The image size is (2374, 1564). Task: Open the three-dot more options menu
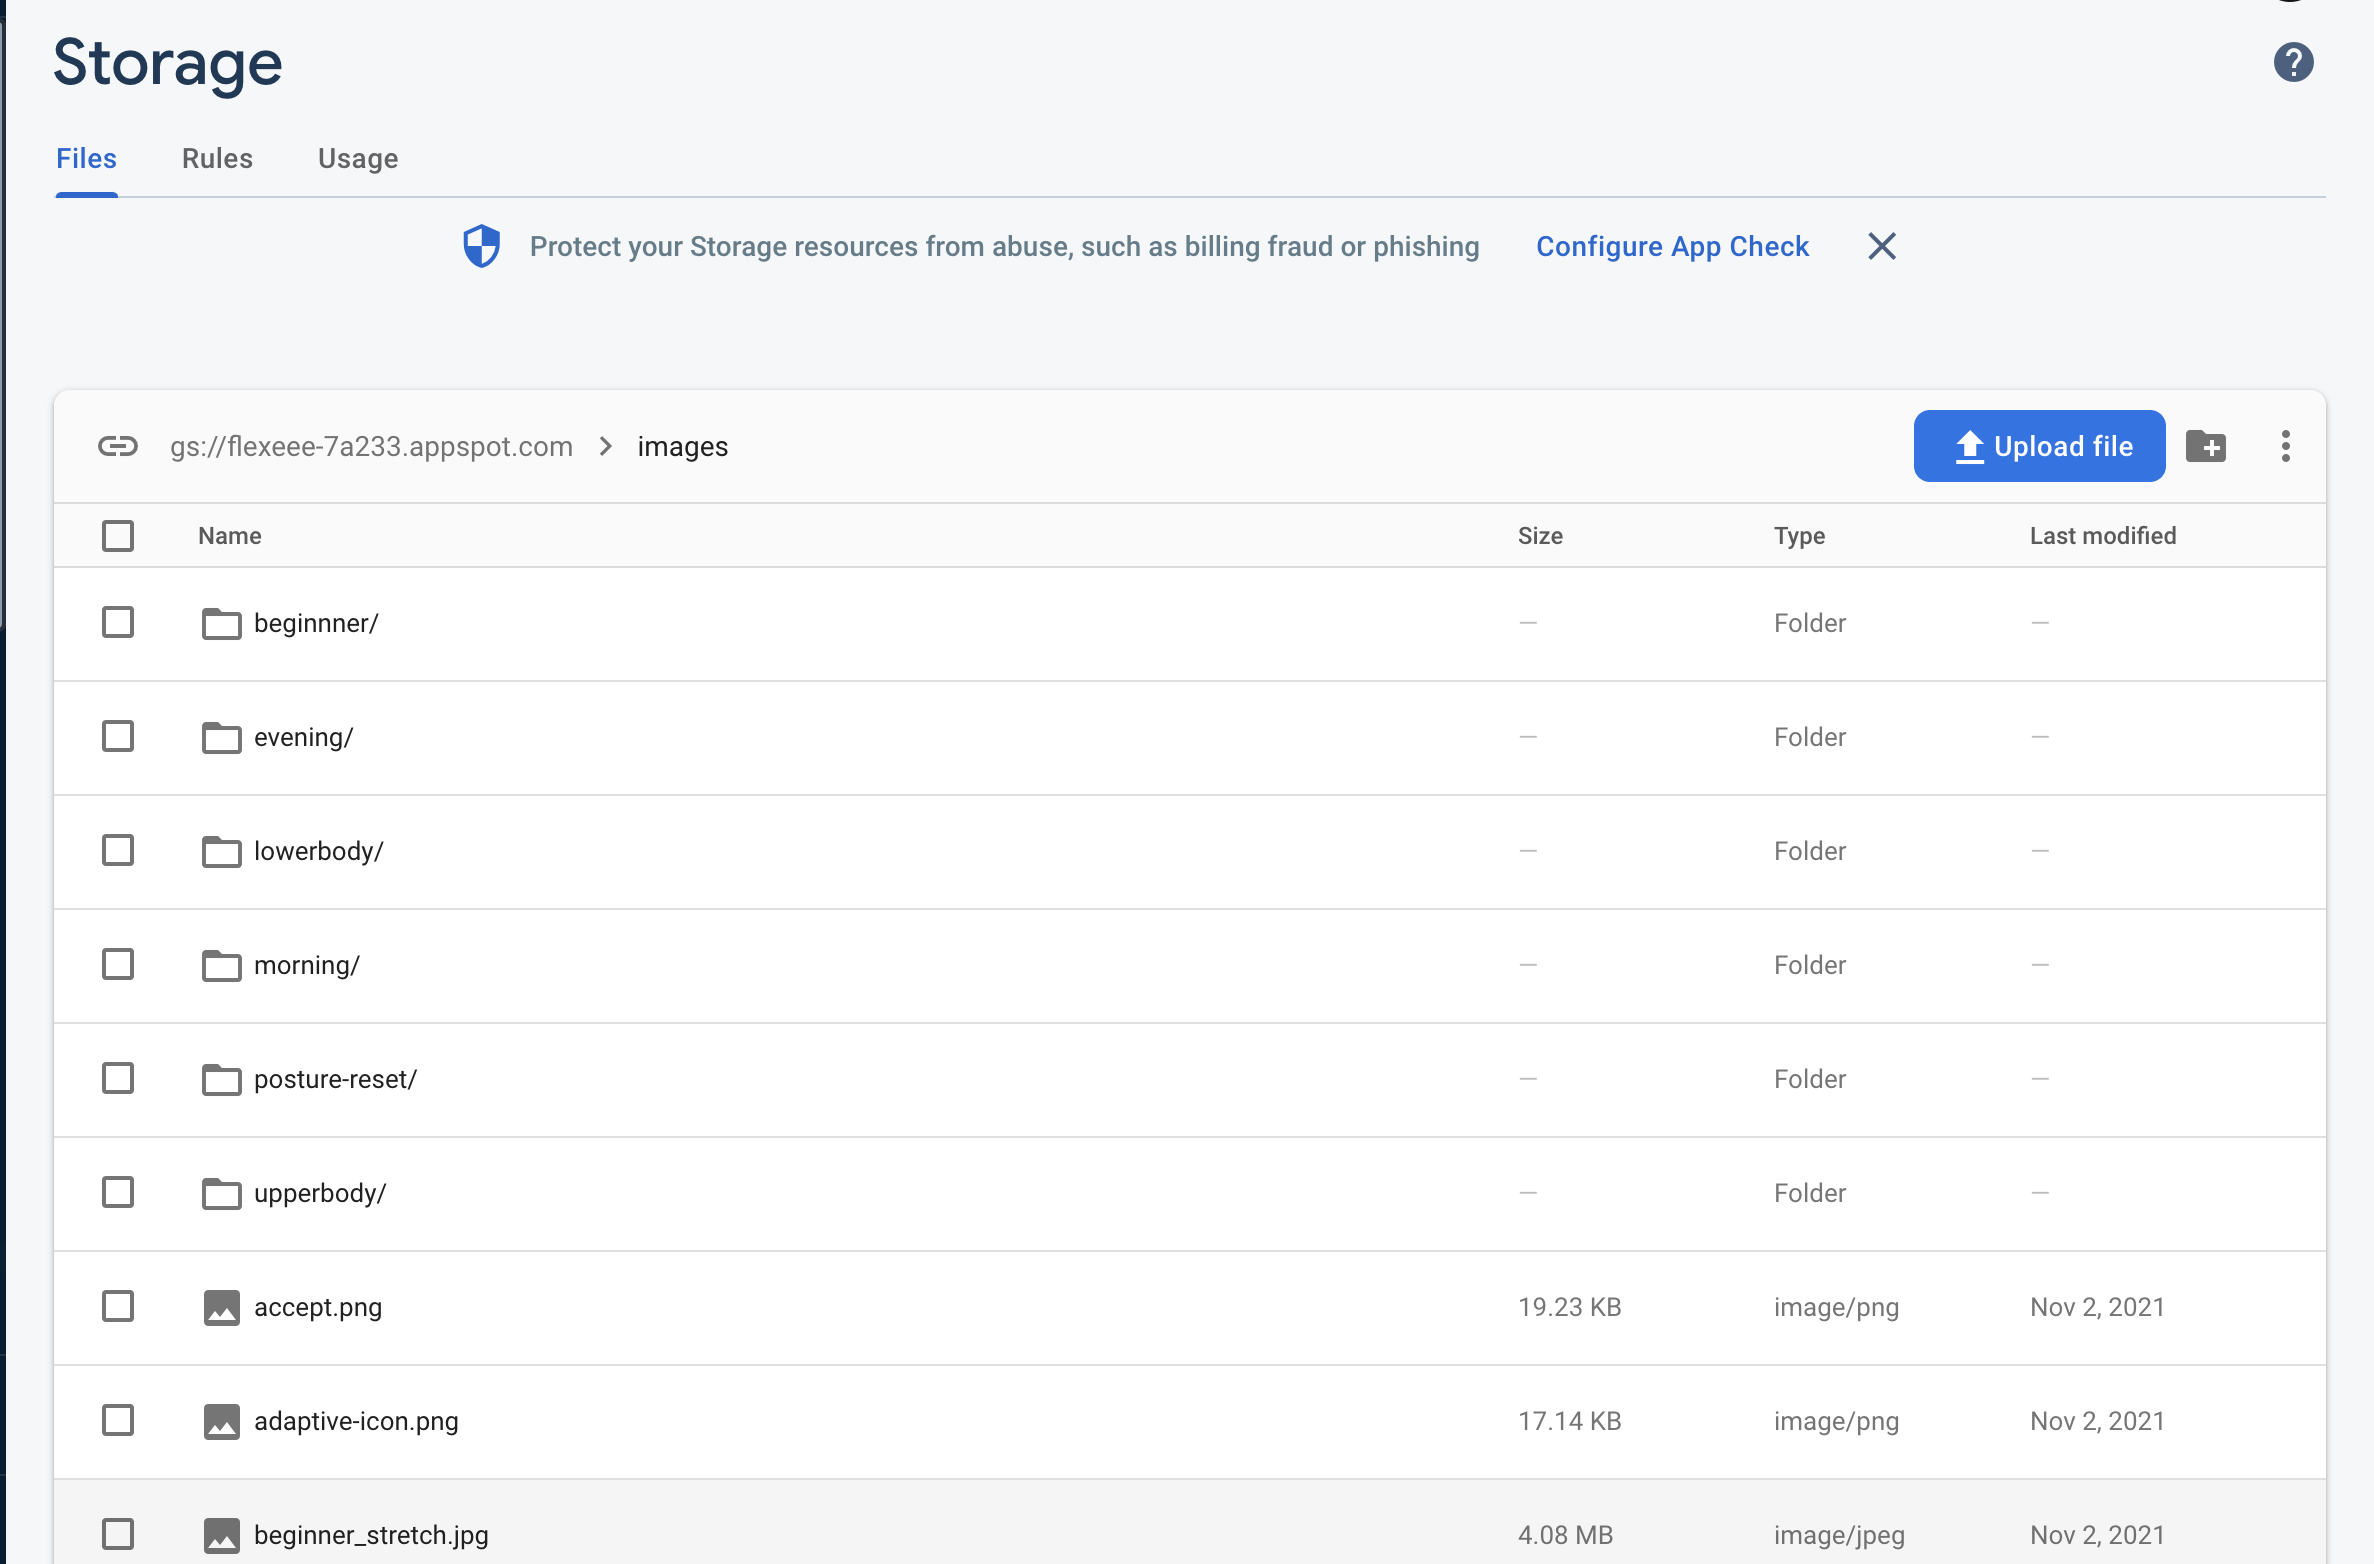[2285, 446]
